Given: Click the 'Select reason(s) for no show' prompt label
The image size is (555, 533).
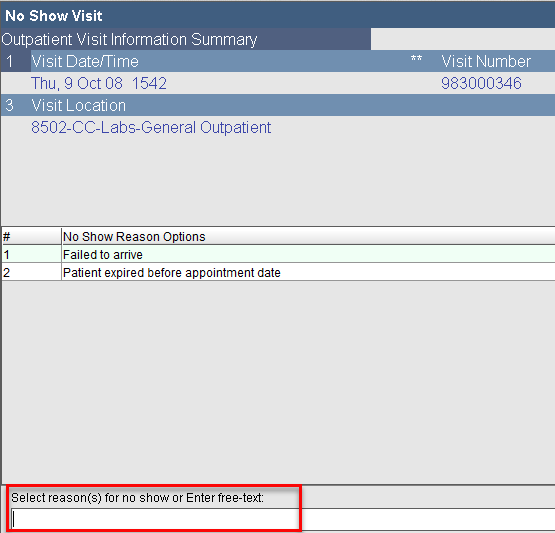Looking at the screenshot, I should 137,498.
